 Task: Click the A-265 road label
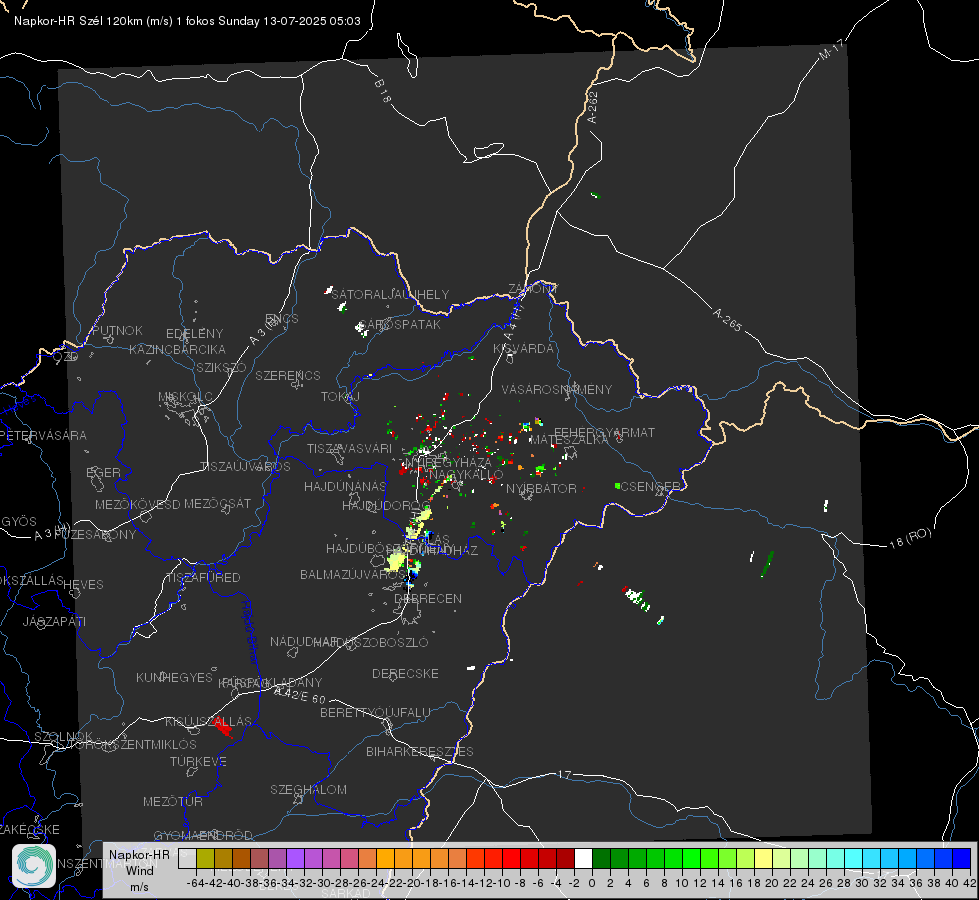(727, 320)
